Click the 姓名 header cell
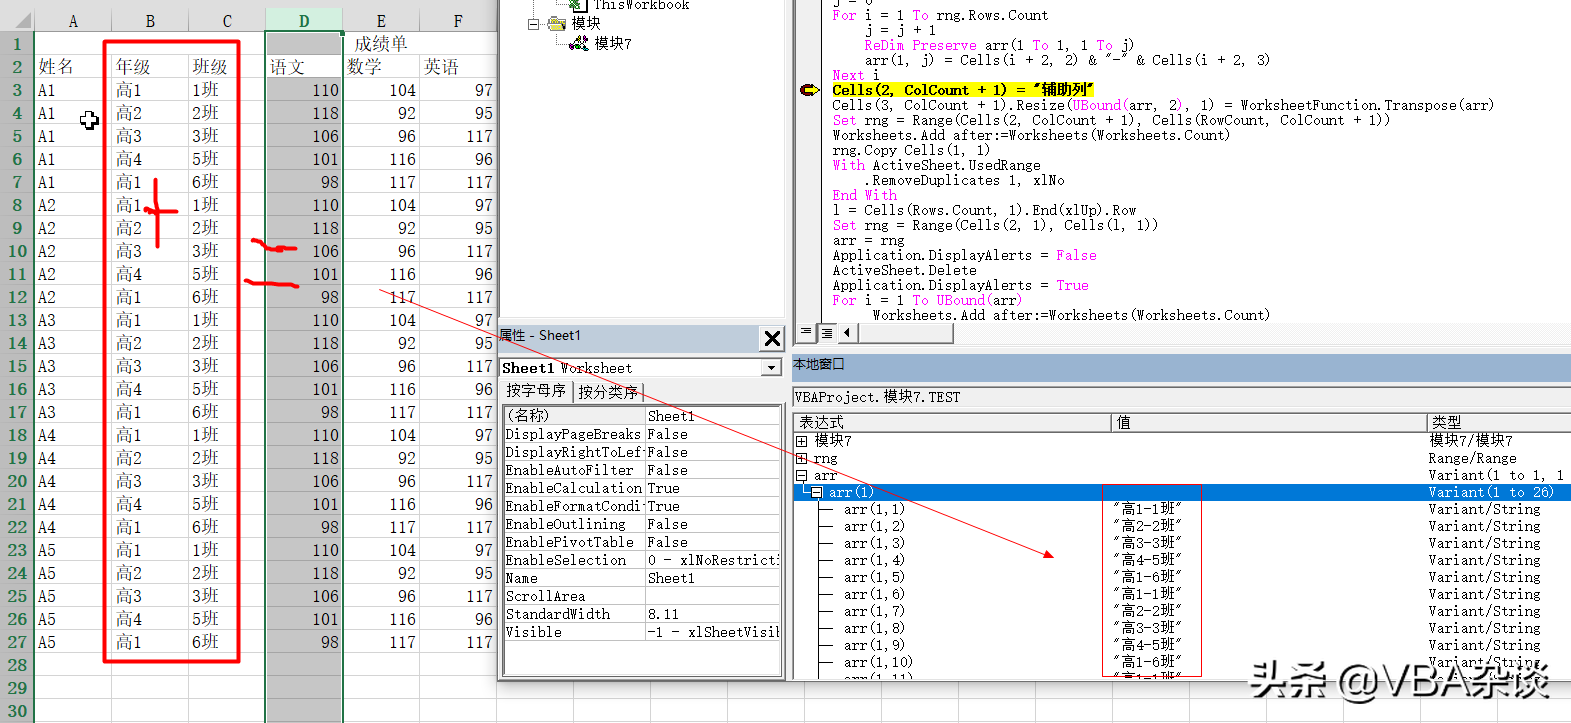1571x723 pixels. pyautogui.click(x=73, y=67)
